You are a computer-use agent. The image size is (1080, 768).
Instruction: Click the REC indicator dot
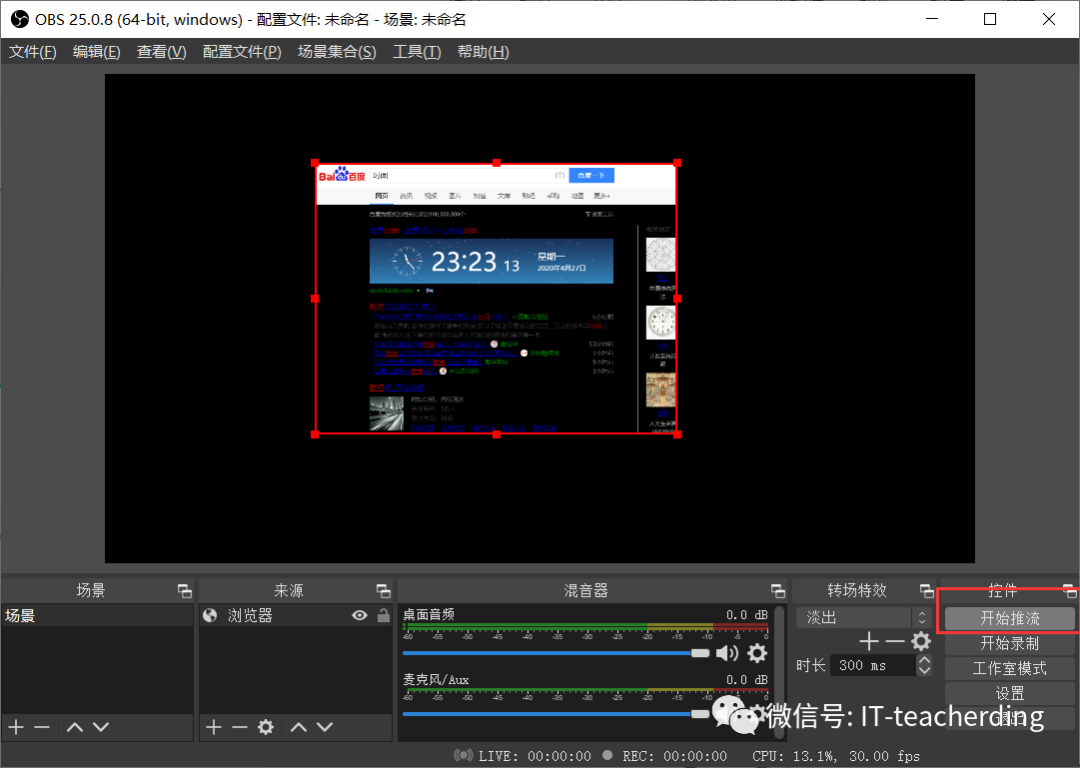608,755
